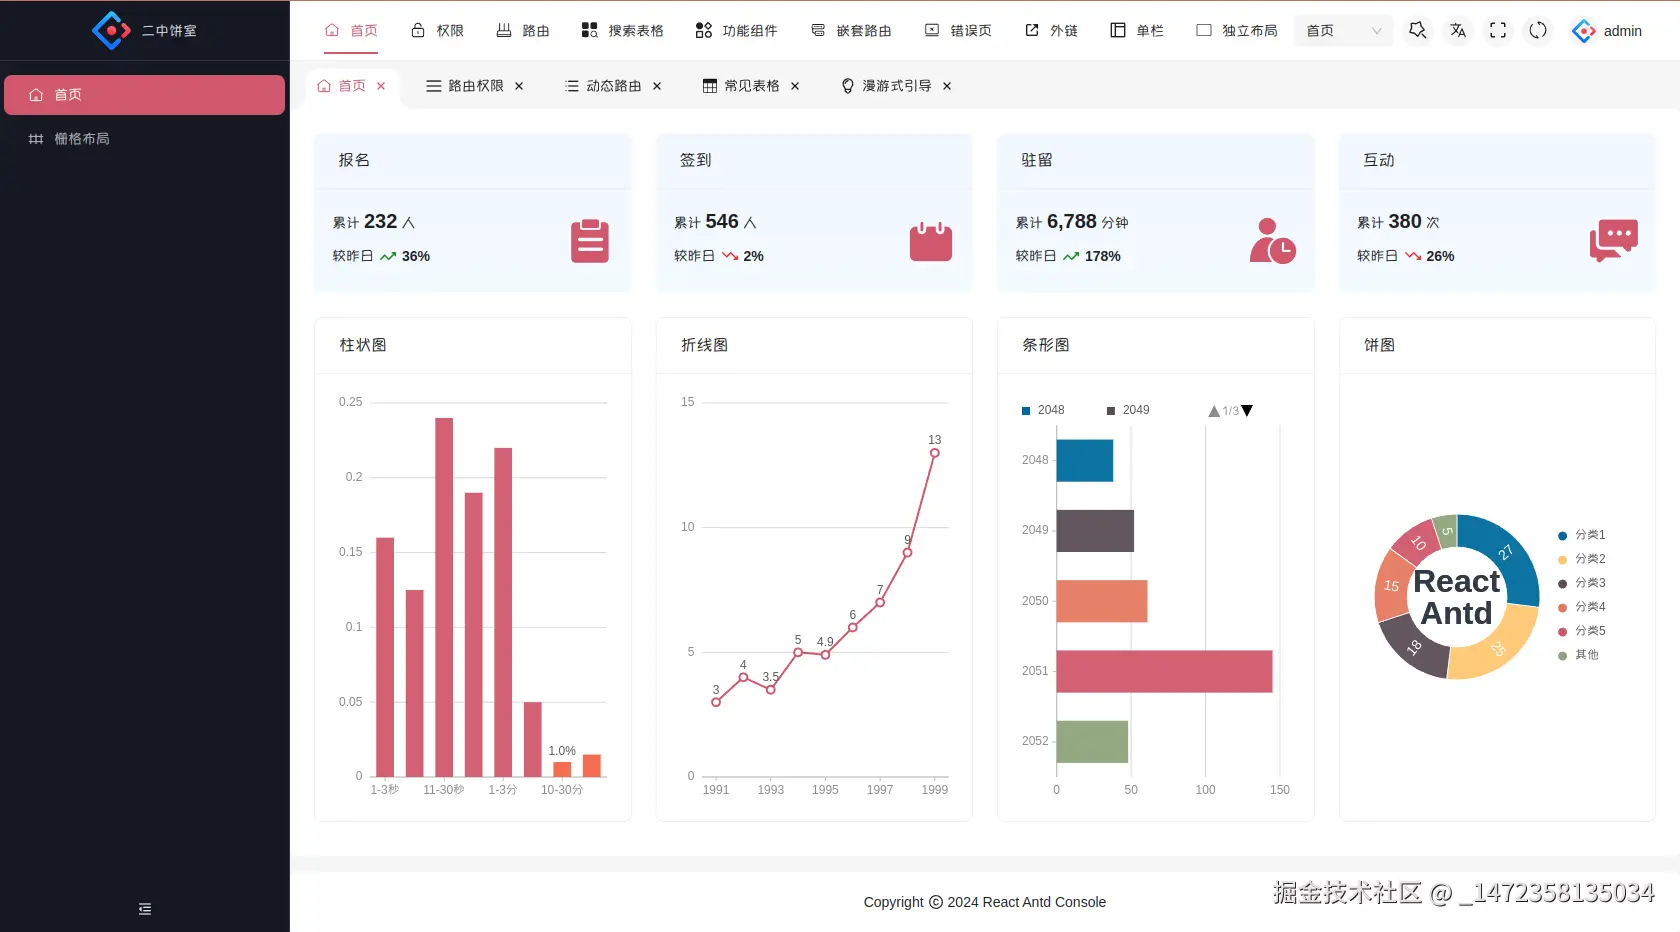Image resolution: width=1680 pixels, height=932 pixels.
Task: Open the language translation switcher icon
Action: 1458,31
